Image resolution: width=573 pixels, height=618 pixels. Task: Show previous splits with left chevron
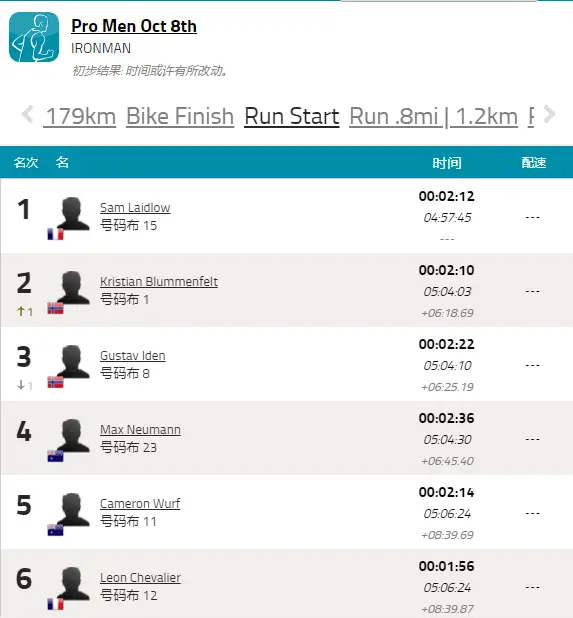click(28, 115)
